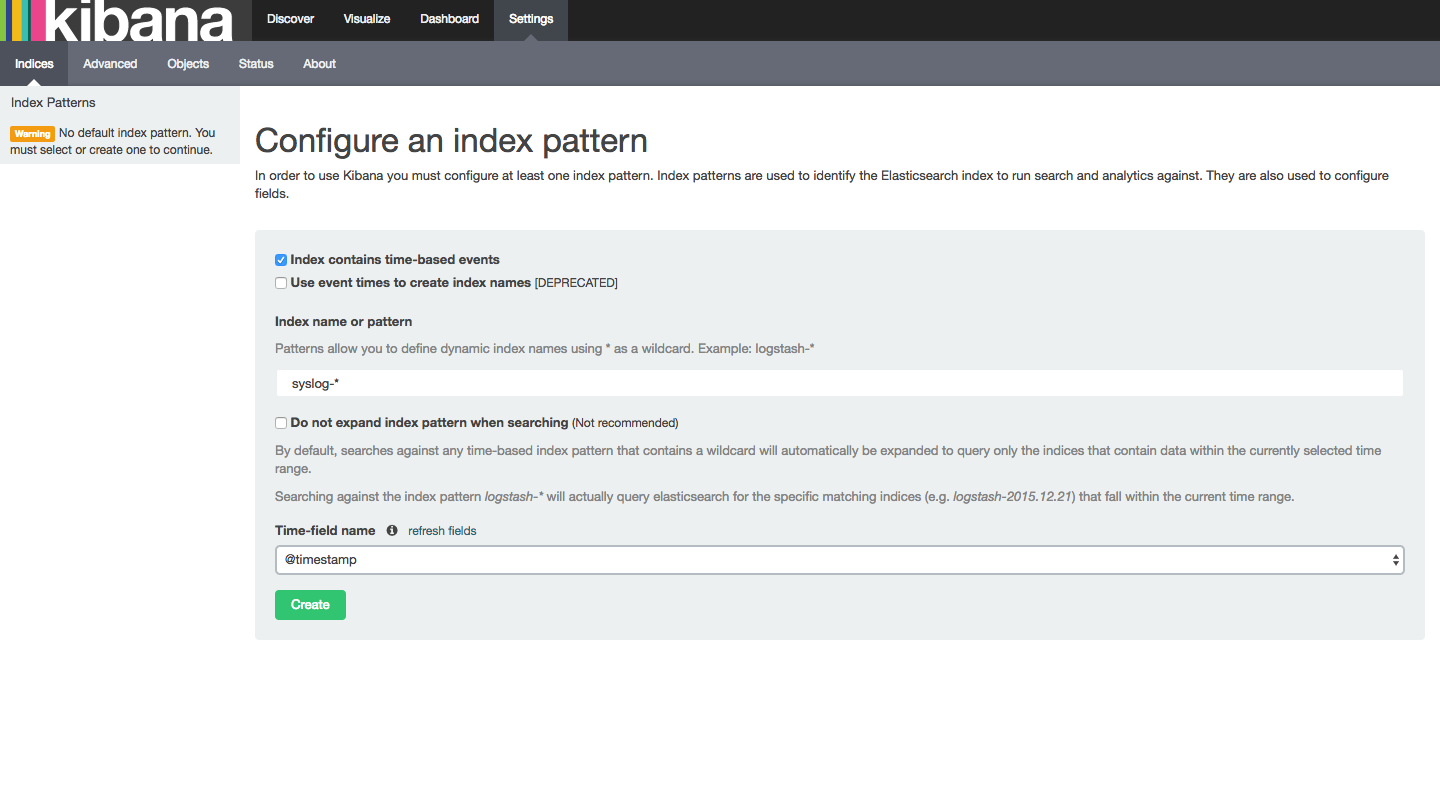1440x799 pixels.
Task: View the Status page
Action: tap(256, 64)
